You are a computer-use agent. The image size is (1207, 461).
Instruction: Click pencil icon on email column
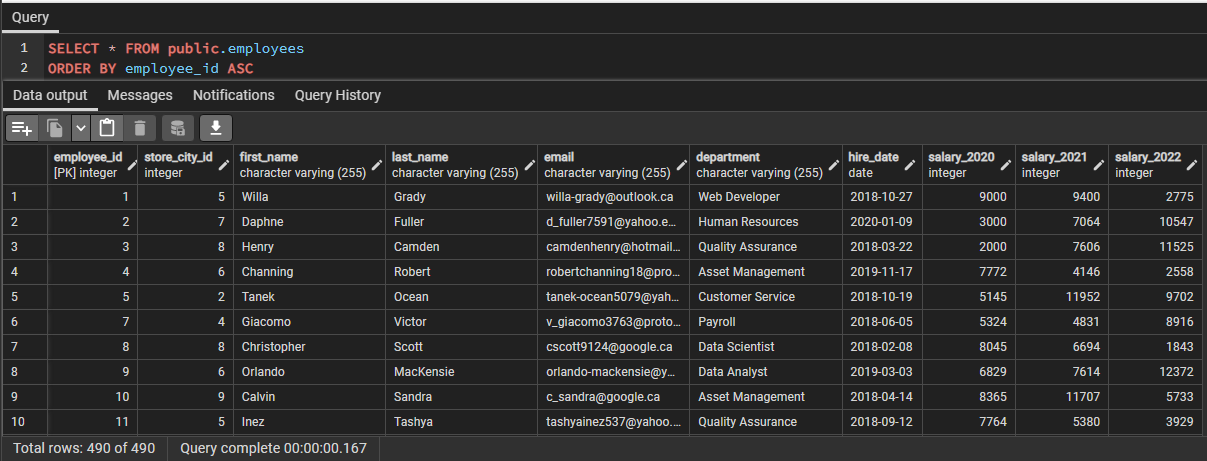click(x=681, y=164)
